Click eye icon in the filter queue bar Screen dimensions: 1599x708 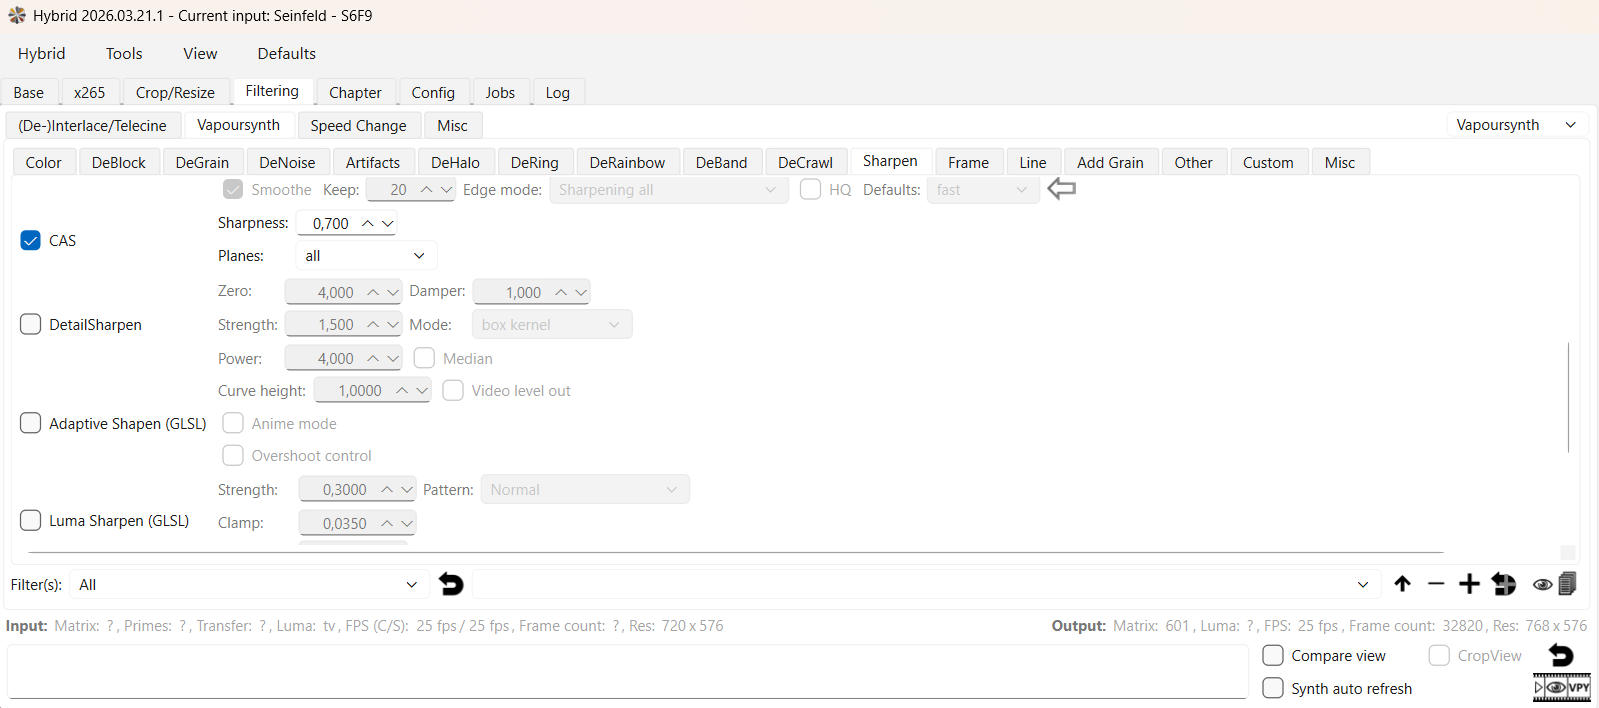[1542, 585]
